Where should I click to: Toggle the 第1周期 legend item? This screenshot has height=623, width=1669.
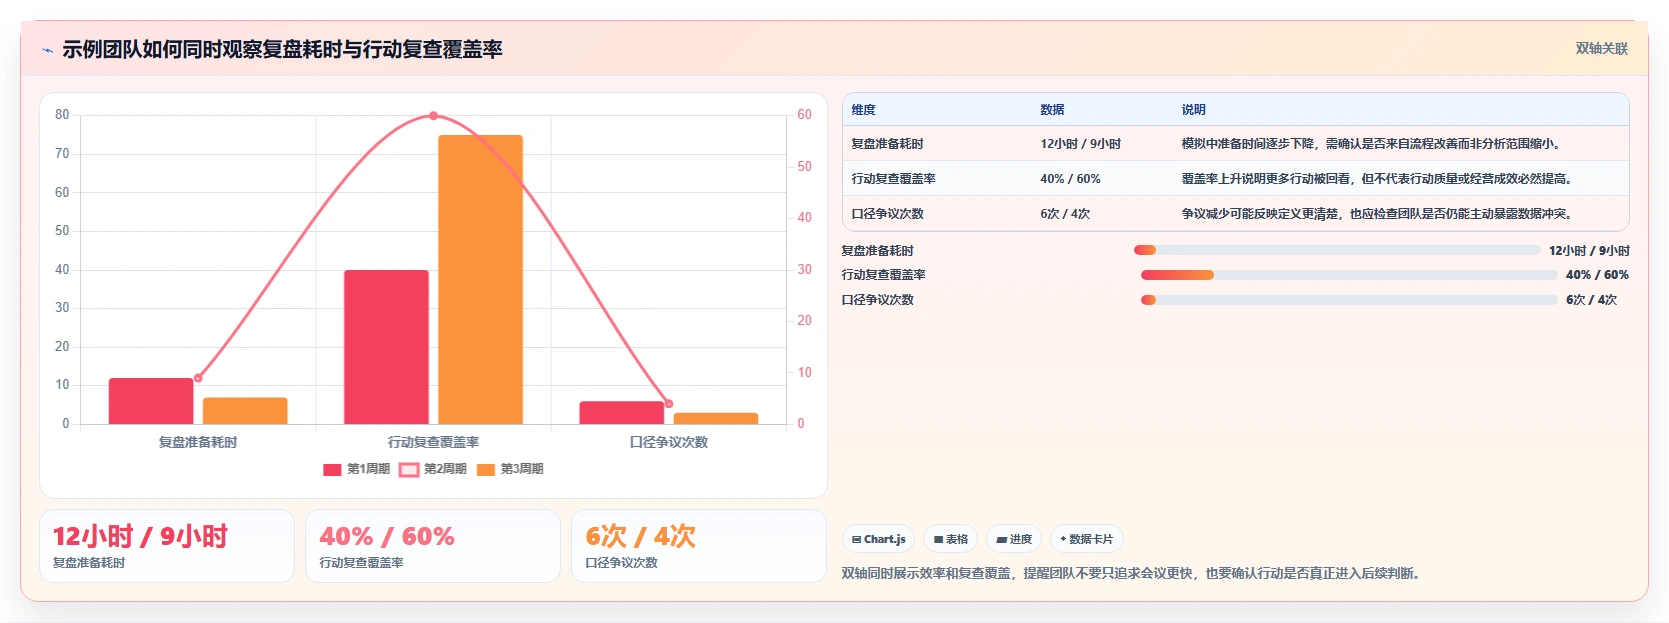(357, 469)
